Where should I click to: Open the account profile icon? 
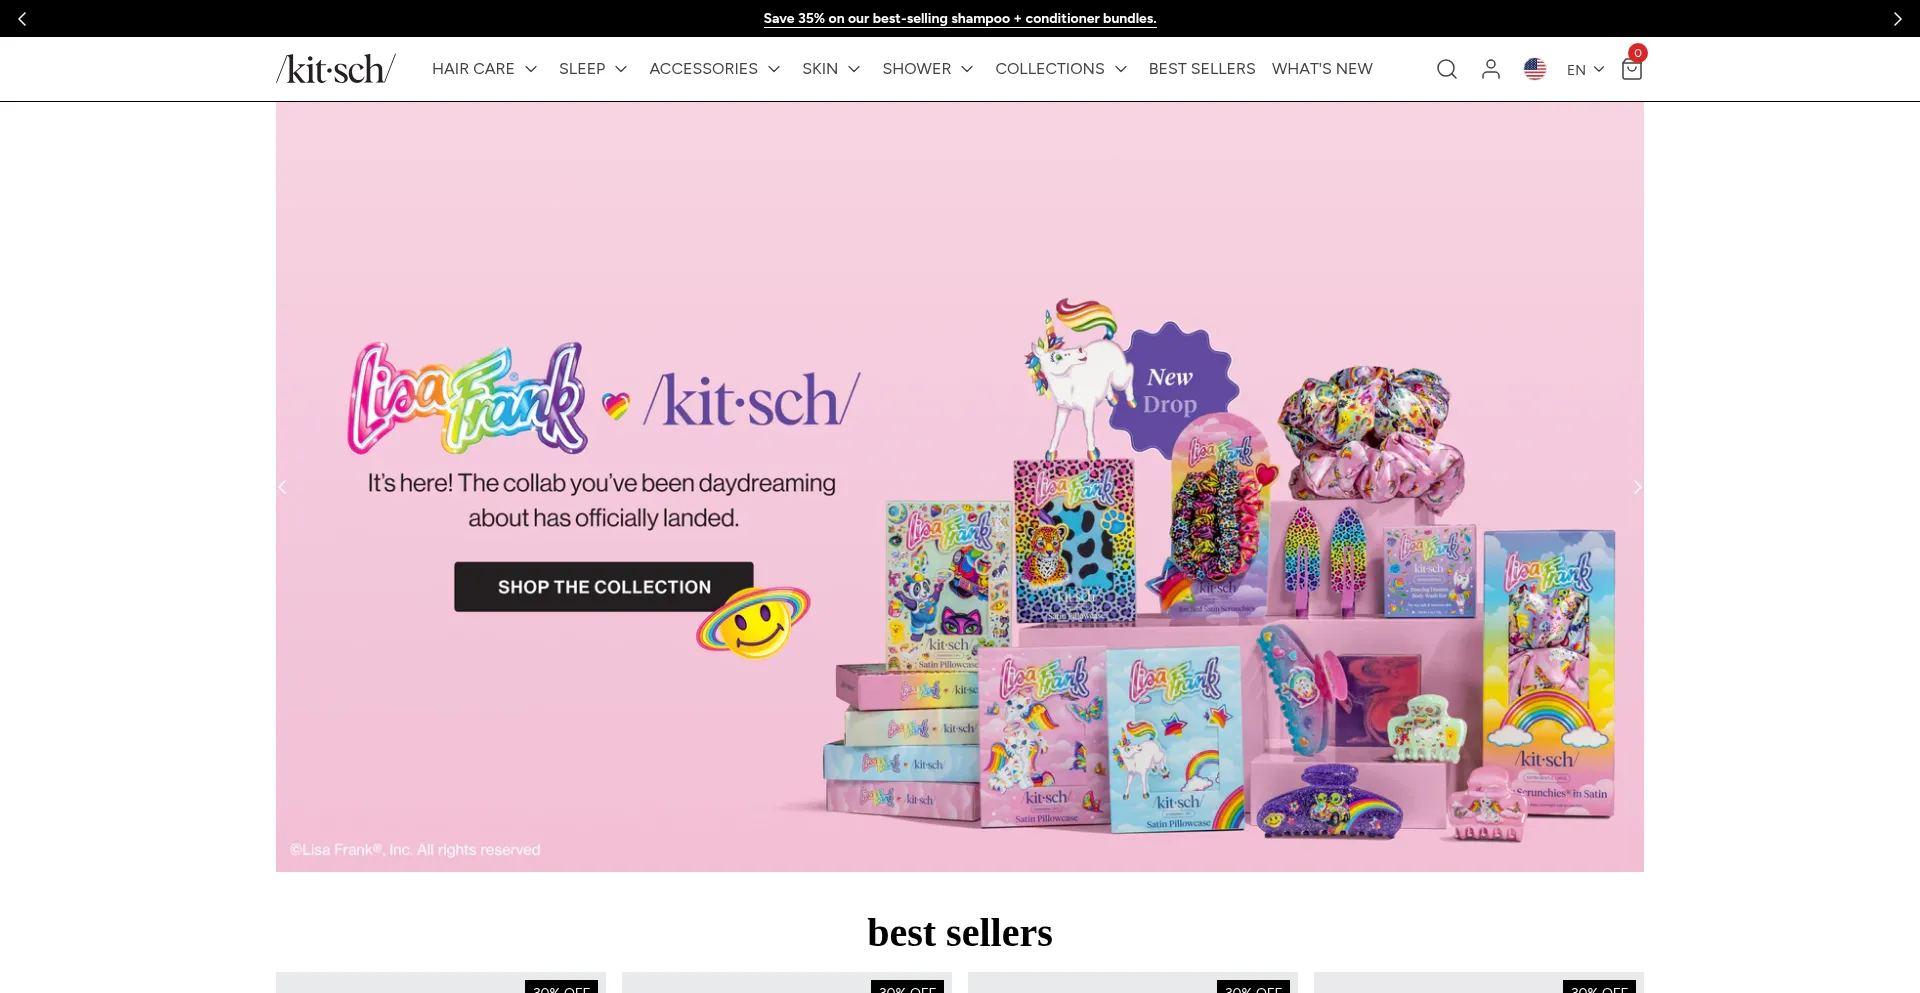point(1490,69)
